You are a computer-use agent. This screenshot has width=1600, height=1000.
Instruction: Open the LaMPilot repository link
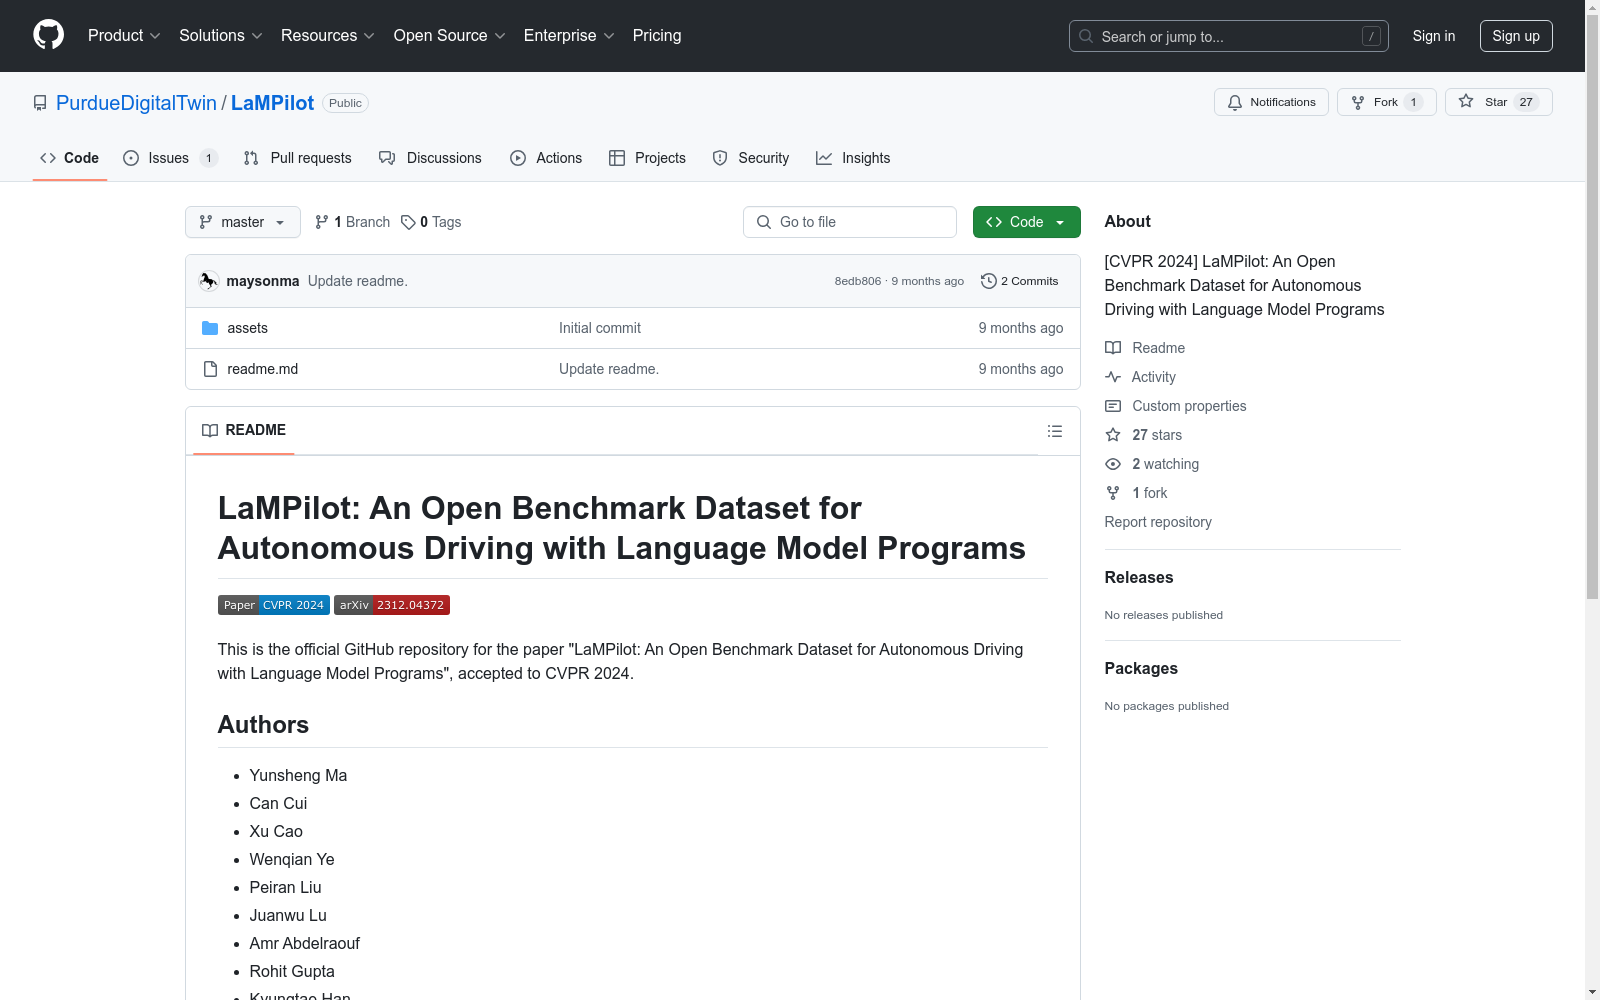coord(272,103)
